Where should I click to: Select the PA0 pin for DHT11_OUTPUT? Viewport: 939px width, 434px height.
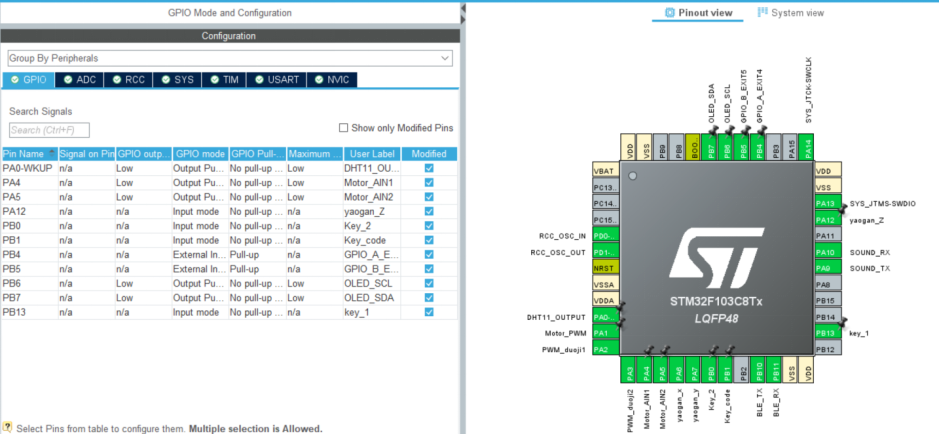click(x=606, y=317)
